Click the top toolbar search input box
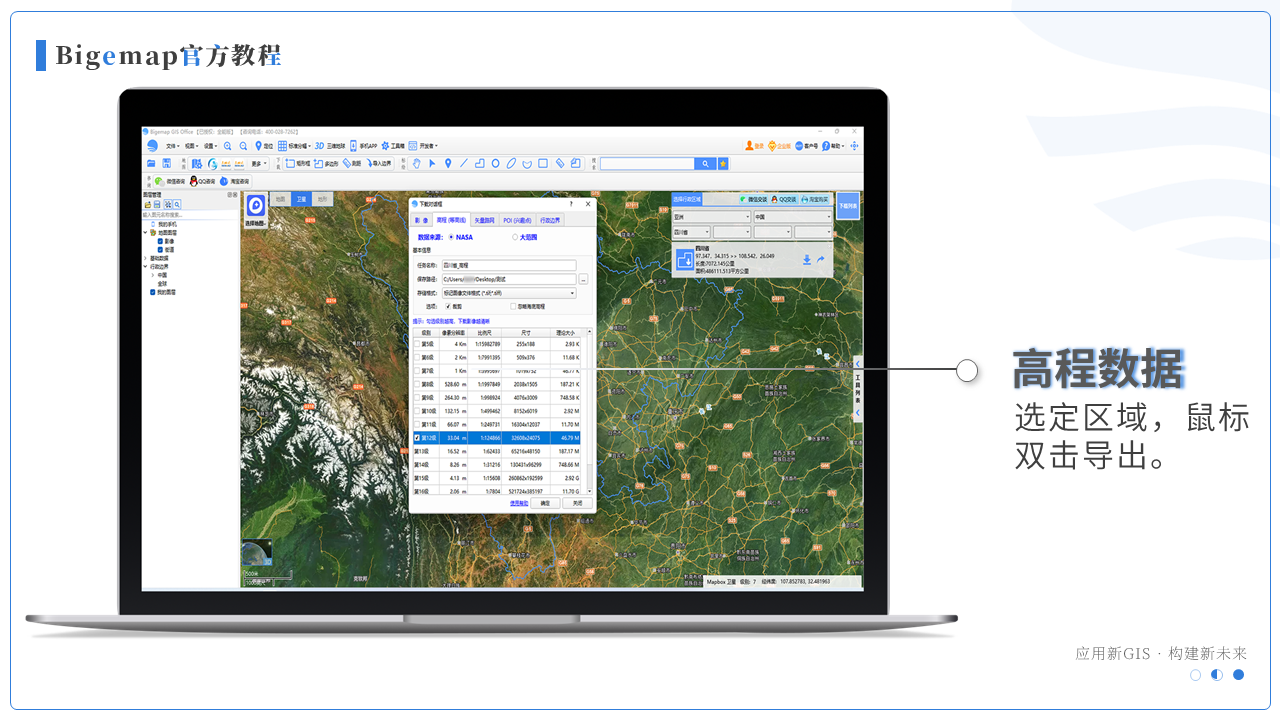The height and width of the screenshot is (720, 1280). [647, 163]
